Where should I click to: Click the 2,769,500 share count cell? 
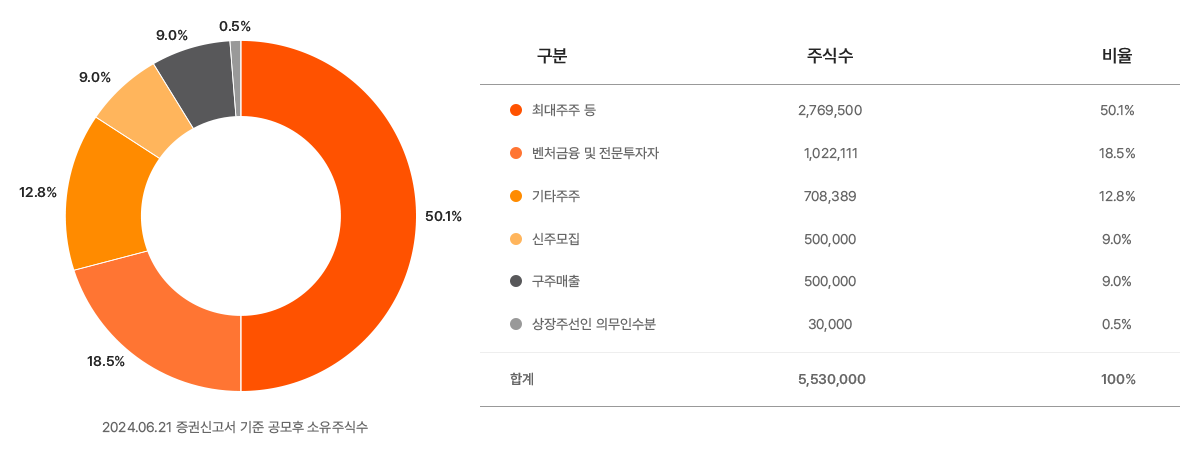[x=830, y=110]
